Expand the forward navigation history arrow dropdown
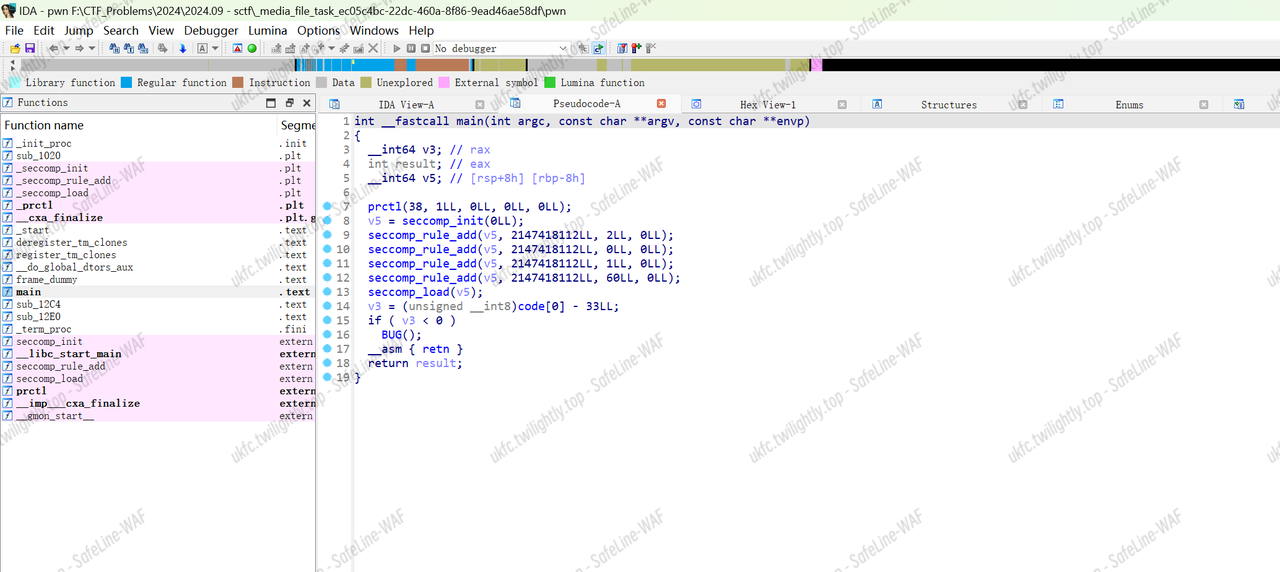Image resolution: width=1280 pixels, height=572 pixels. point(92,48)
